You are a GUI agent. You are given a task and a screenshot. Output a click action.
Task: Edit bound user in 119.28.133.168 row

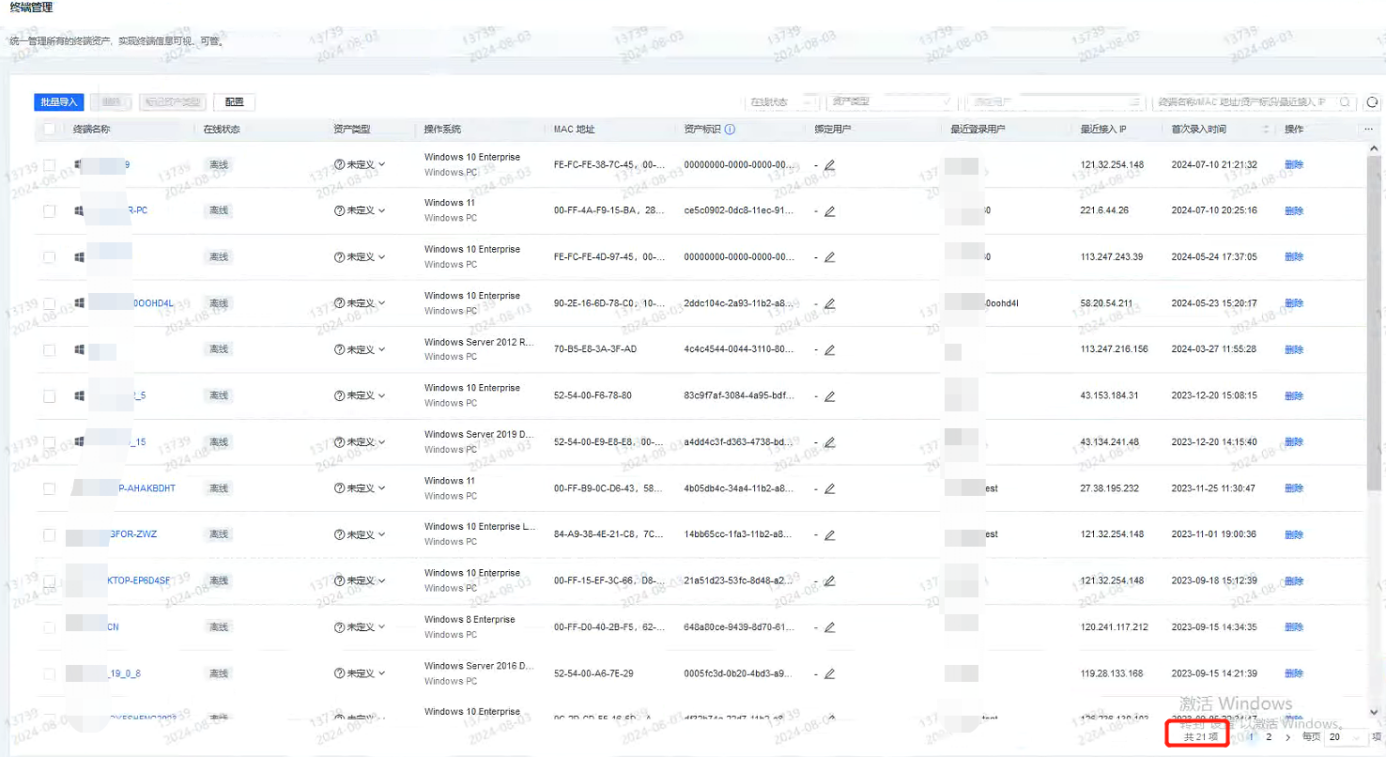pos(829,673)
